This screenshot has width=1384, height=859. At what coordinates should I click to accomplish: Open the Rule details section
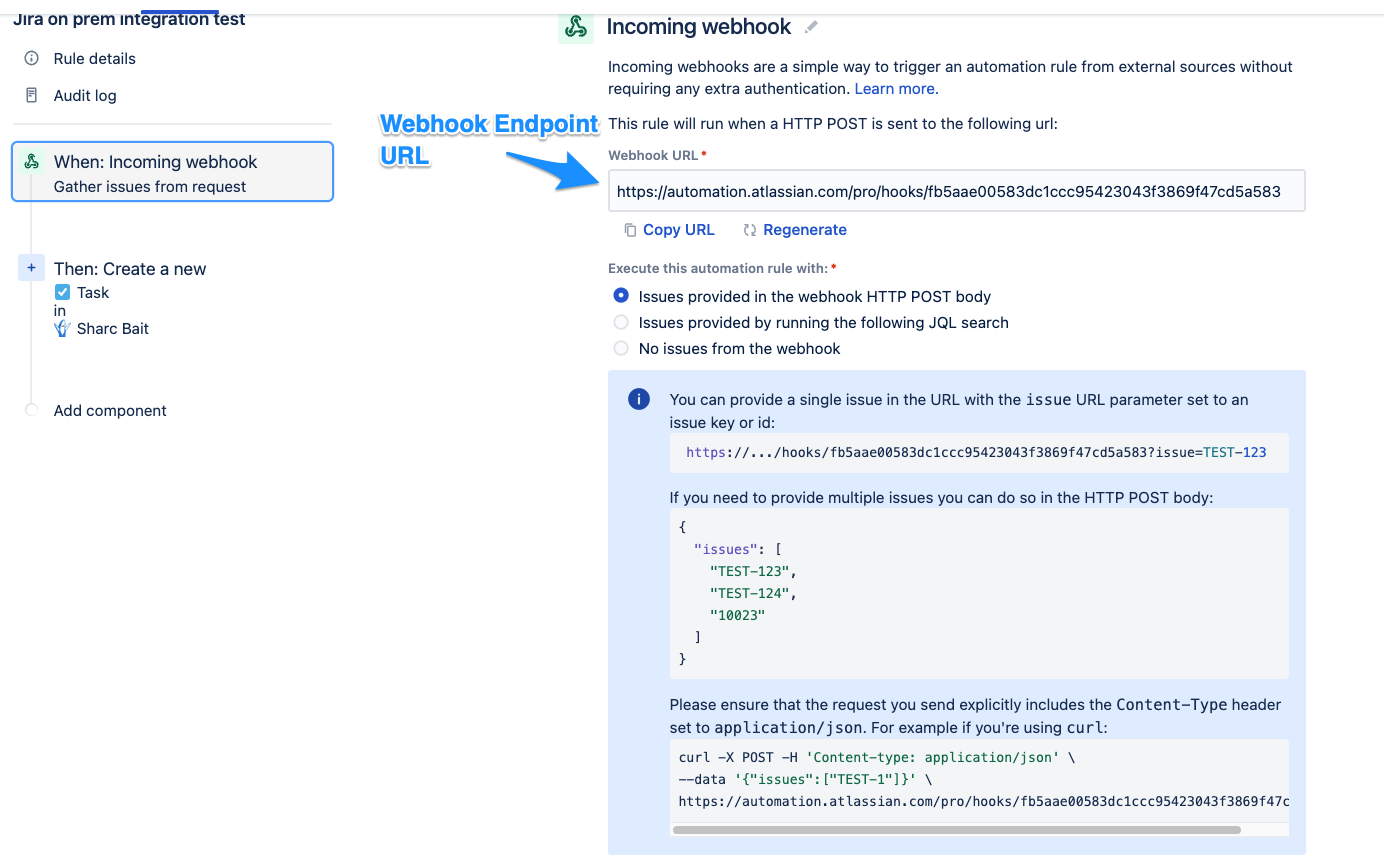tap(94, 59)
